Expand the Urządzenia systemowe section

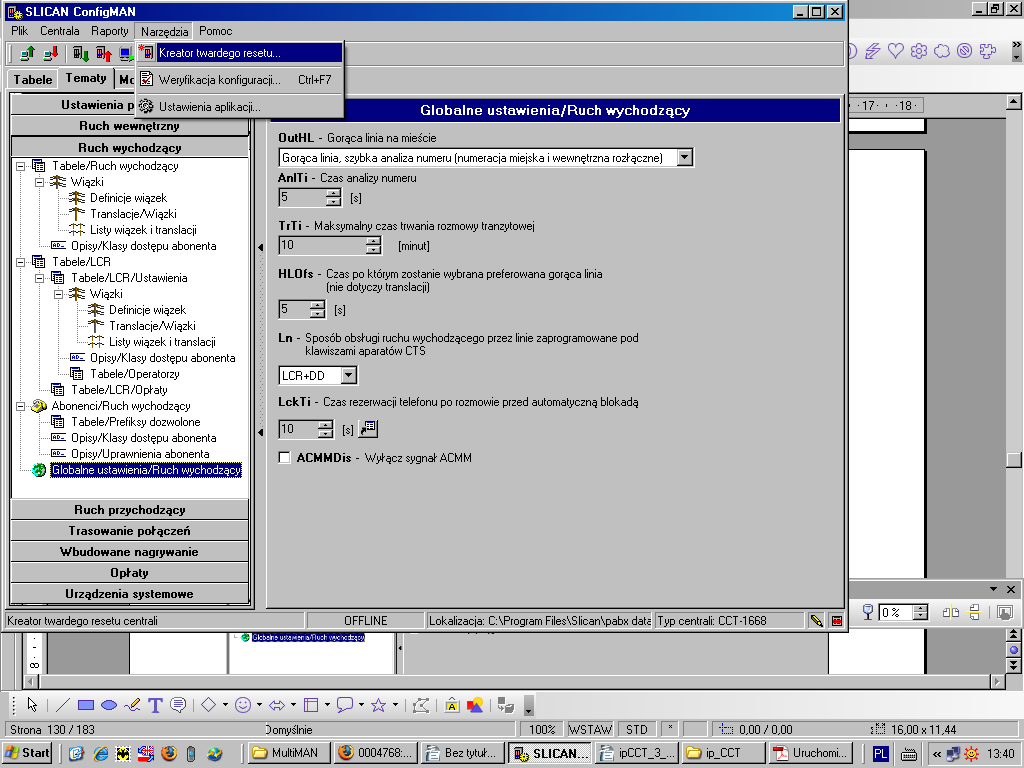129,594
